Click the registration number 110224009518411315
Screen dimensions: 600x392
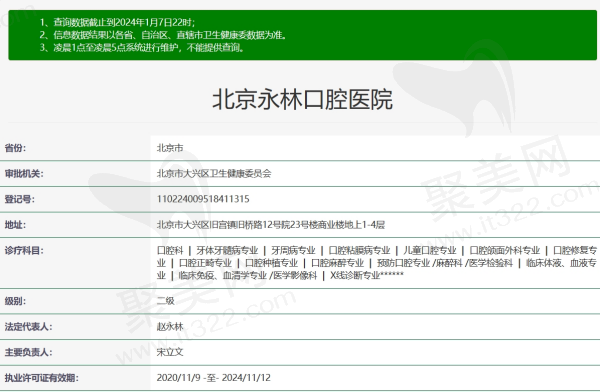203,199
